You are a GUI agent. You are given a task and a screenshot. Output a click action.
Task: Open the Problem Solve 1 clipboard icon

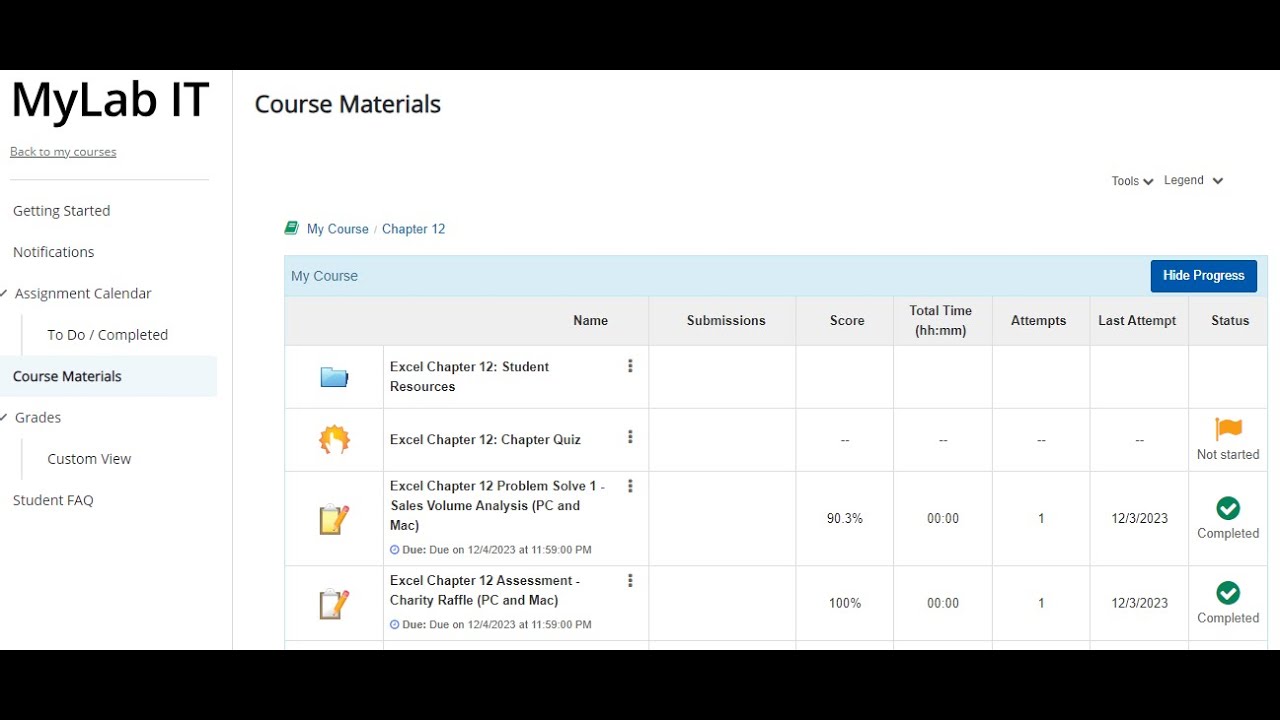pos(334,519)
